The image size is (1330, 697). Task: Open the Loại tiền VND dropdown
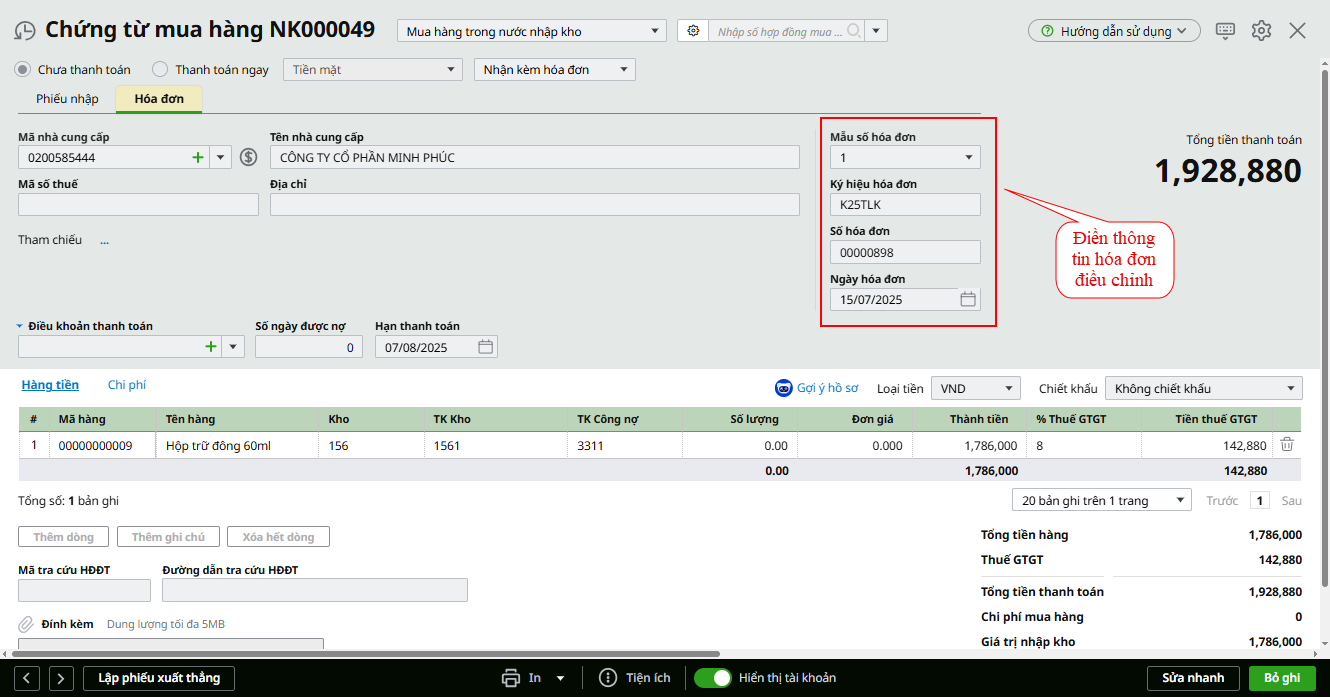click(x=975, y=388)
